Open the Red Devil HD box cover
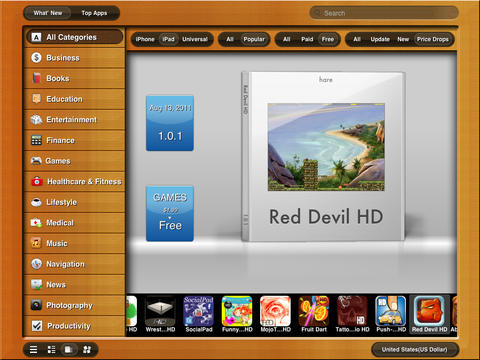Image resolution: width=480 pixels, height=360 pixels. tap(323, 156)
